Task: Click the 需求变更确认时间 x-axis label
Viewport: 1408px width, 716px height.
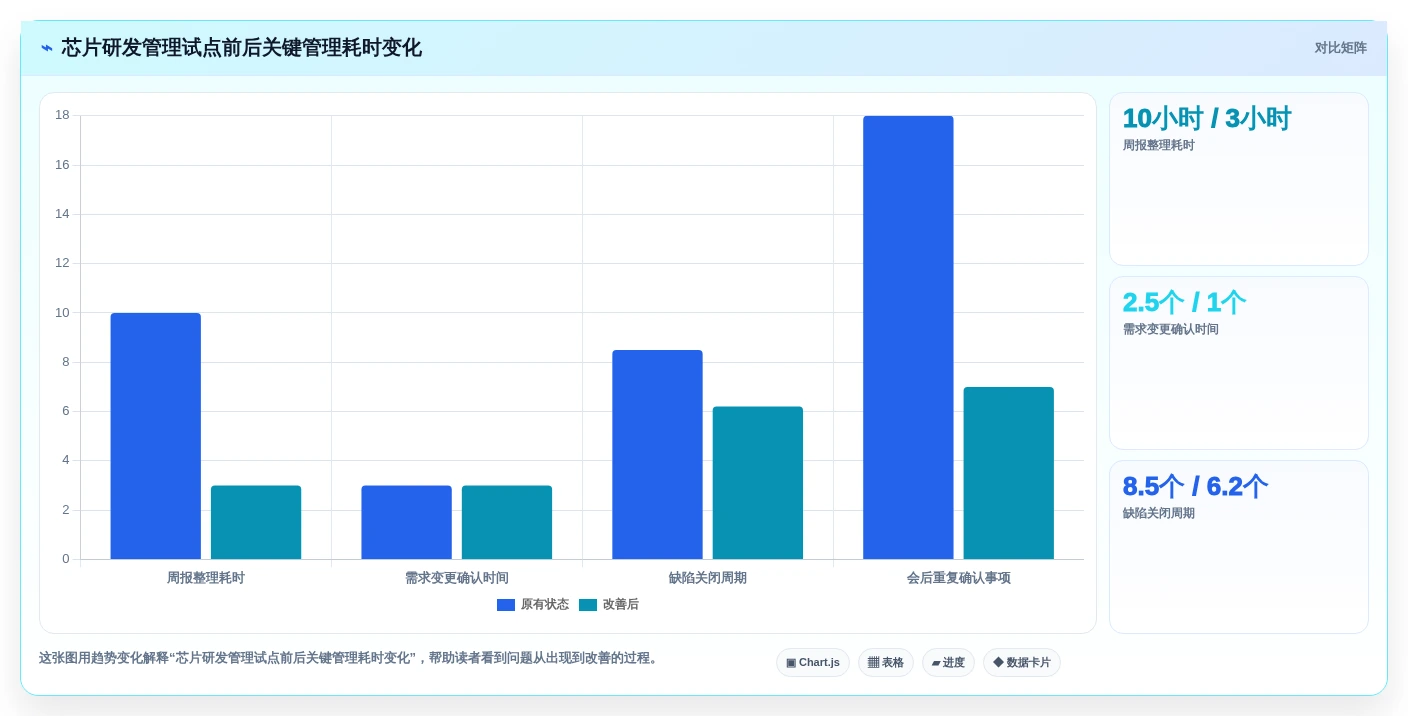Action: click(x=457, y=578)
